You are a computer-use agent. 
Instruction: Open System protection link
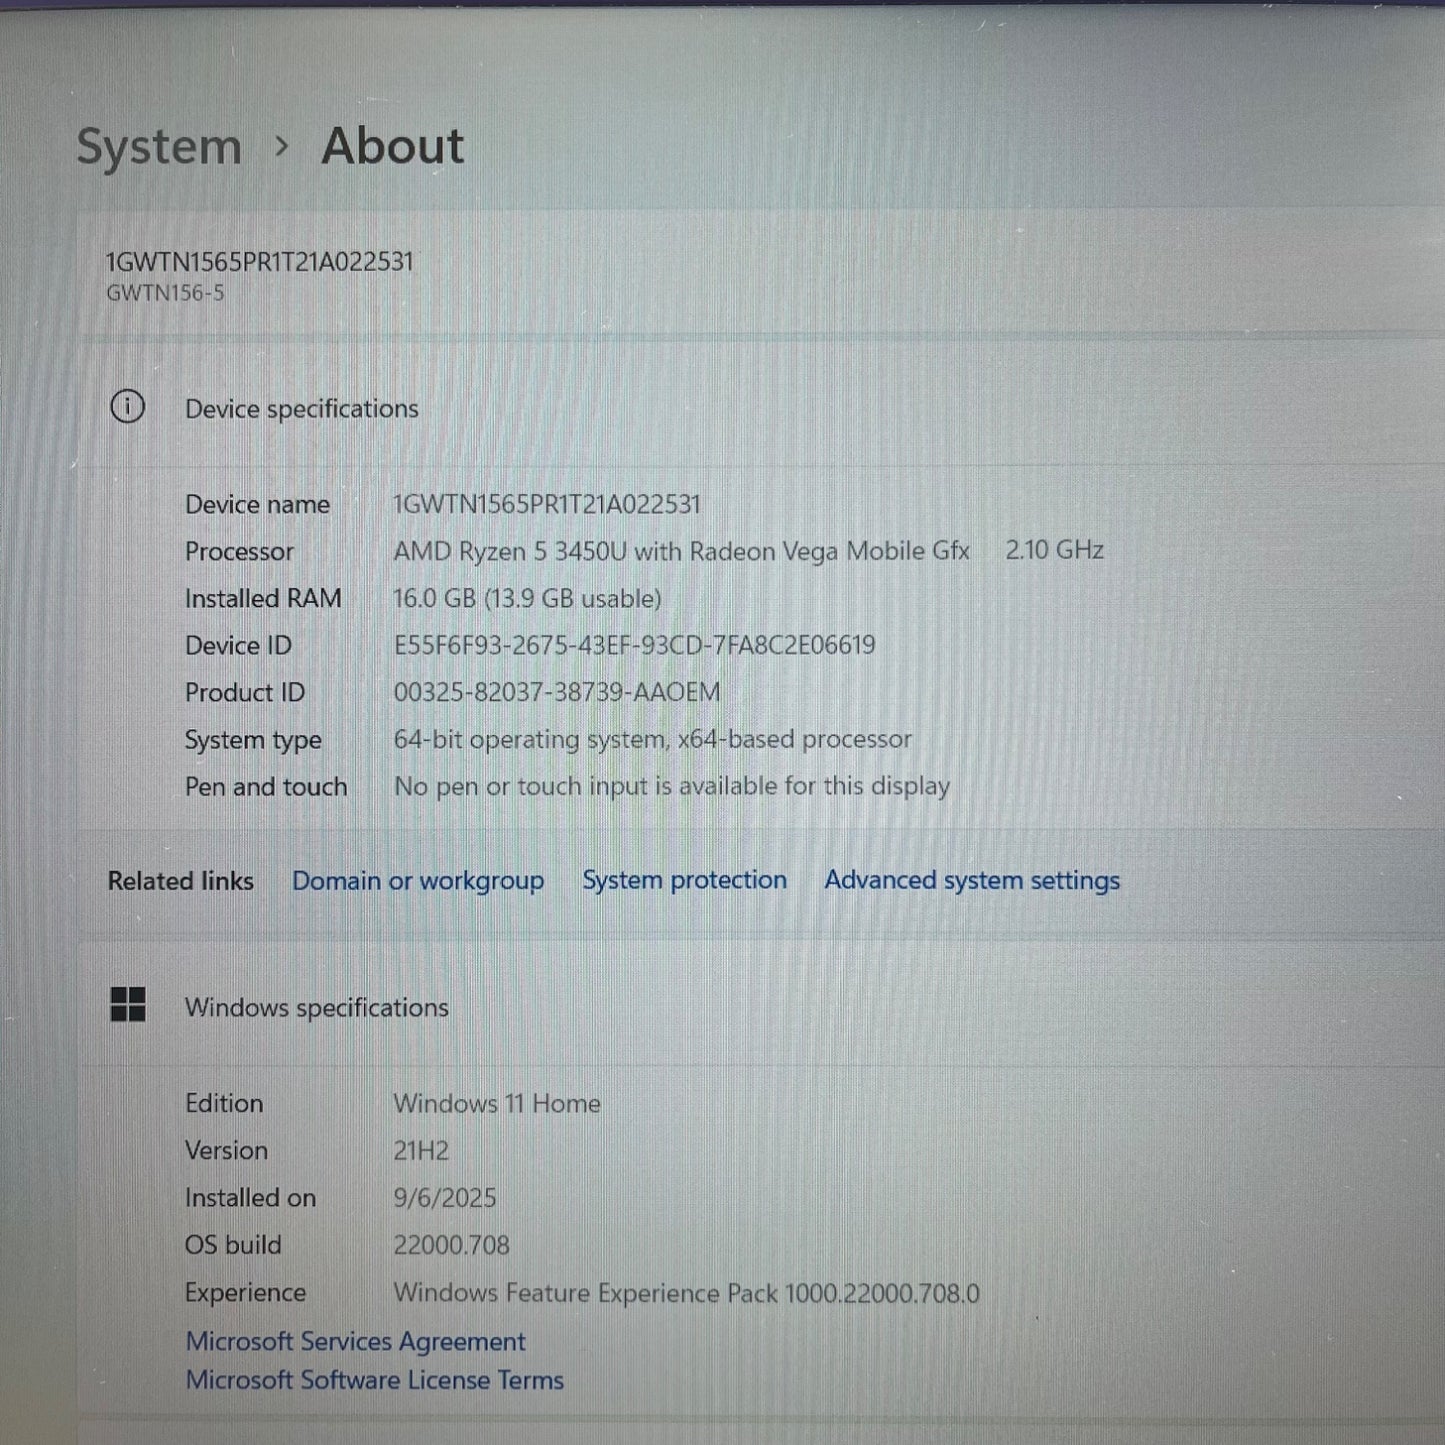pyautogui.click(x=684, y=880)
